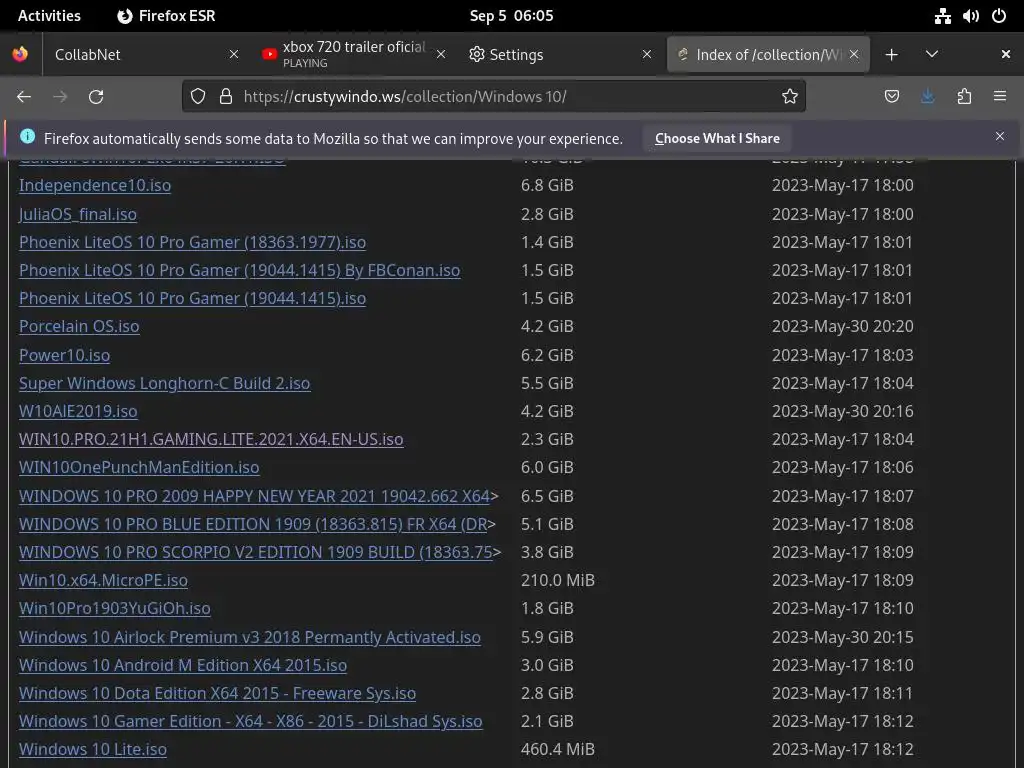The height and width of the screenshot is (768, 1024).
Task: Download Porcelain OS.iso
Action: coord(79,326)
